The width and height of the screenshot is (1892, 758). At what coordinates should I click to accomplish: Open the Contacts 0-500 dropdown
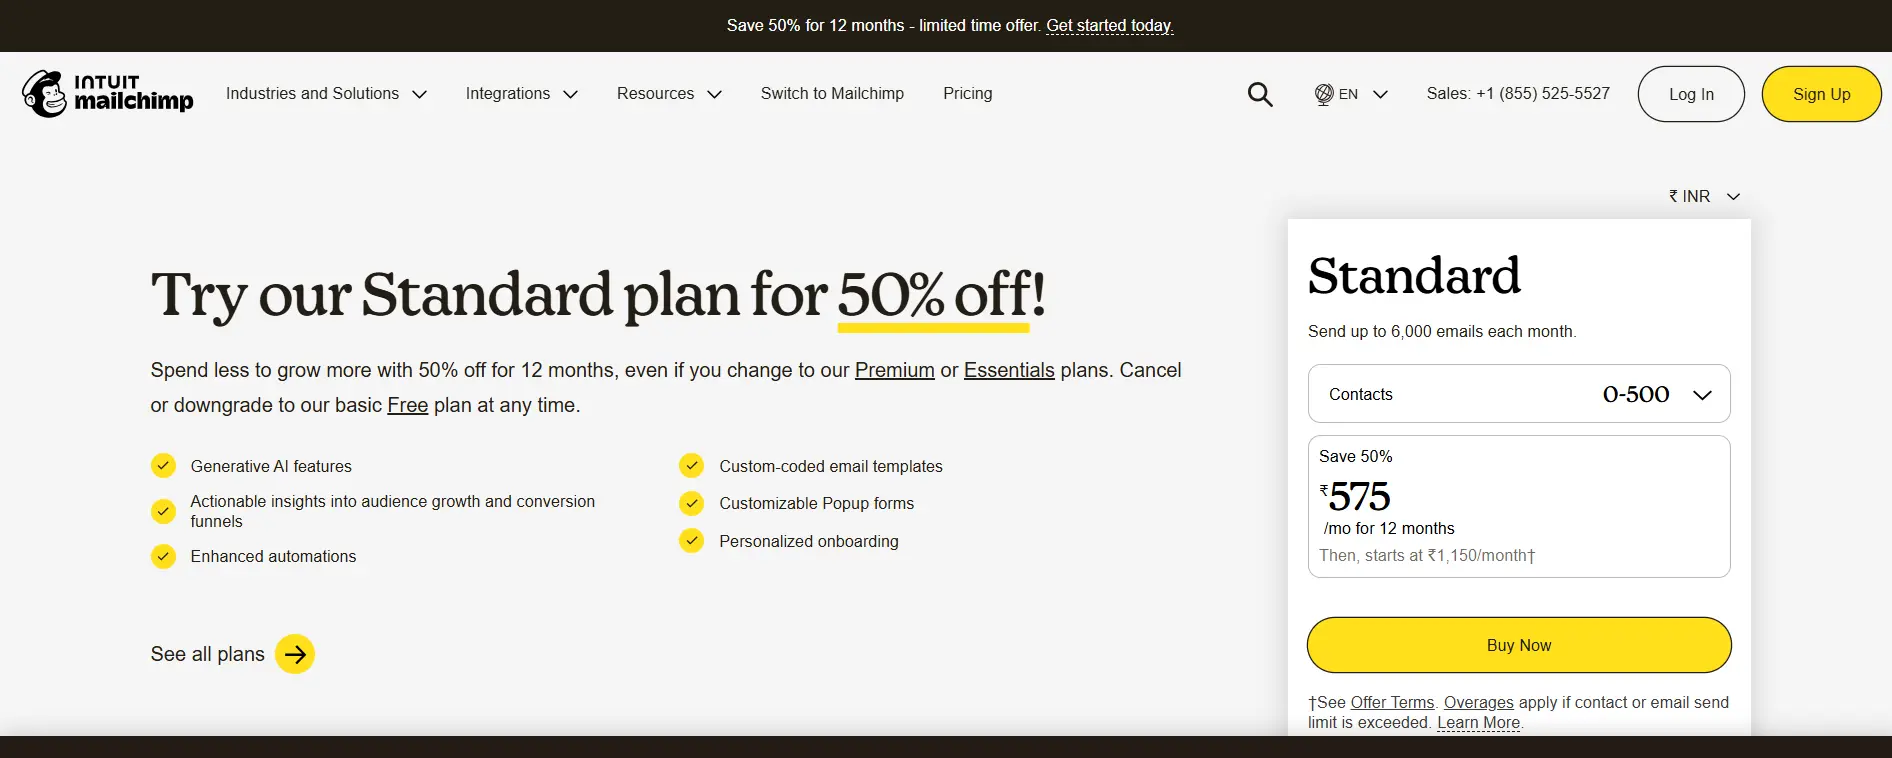(x=1518, y=394)
